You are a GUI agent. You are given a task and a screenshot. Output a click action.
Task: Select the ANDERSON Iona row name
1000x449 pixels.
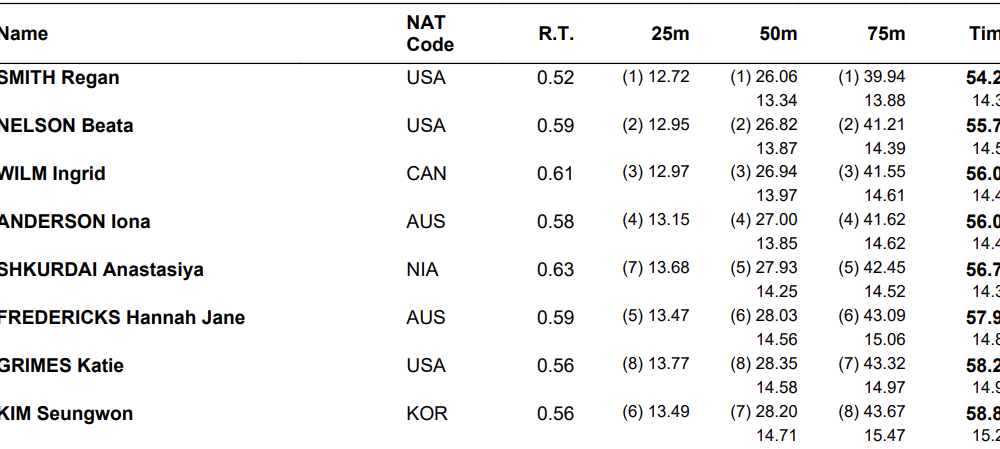[75, 222]
